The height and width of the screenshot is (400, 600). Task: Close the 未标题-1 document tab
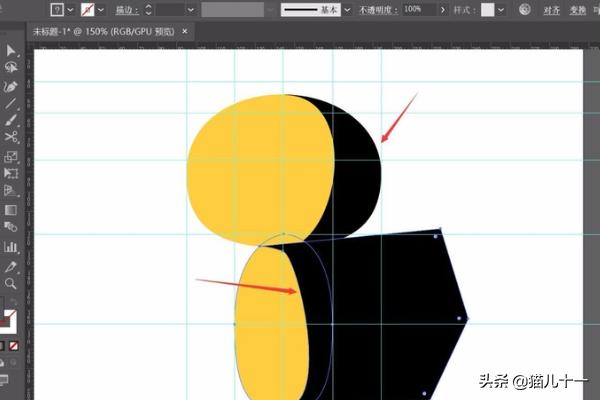click(185, 31)
